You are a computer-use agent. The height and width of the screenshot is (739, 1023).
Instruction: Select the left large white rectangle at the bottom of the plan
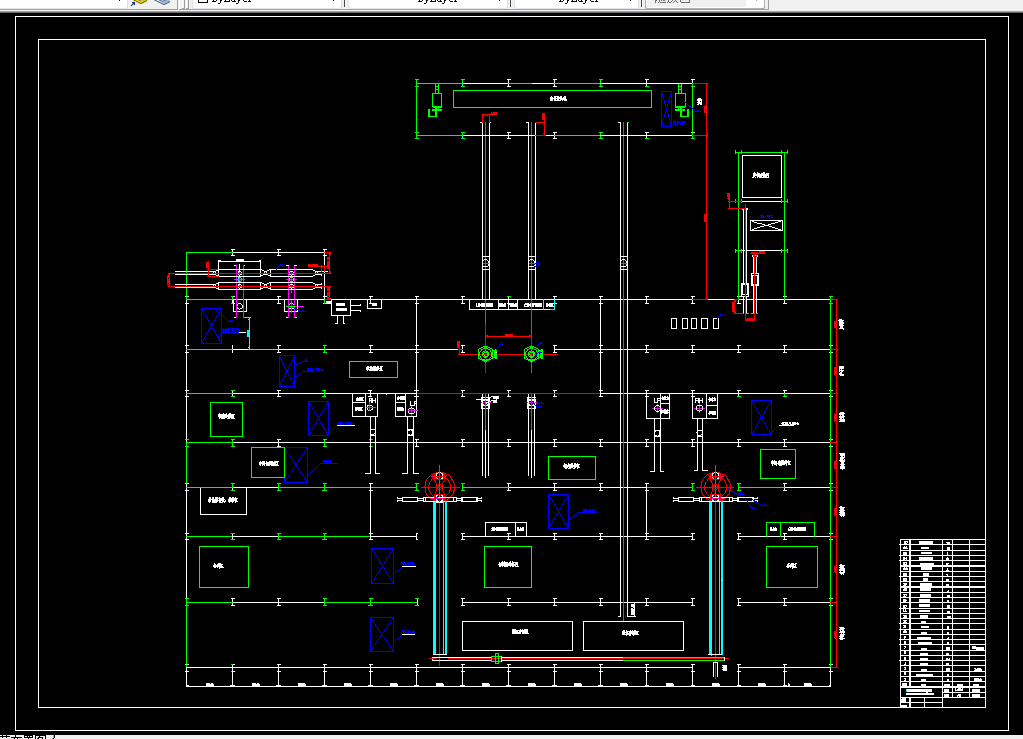click(x=517, y=636)
